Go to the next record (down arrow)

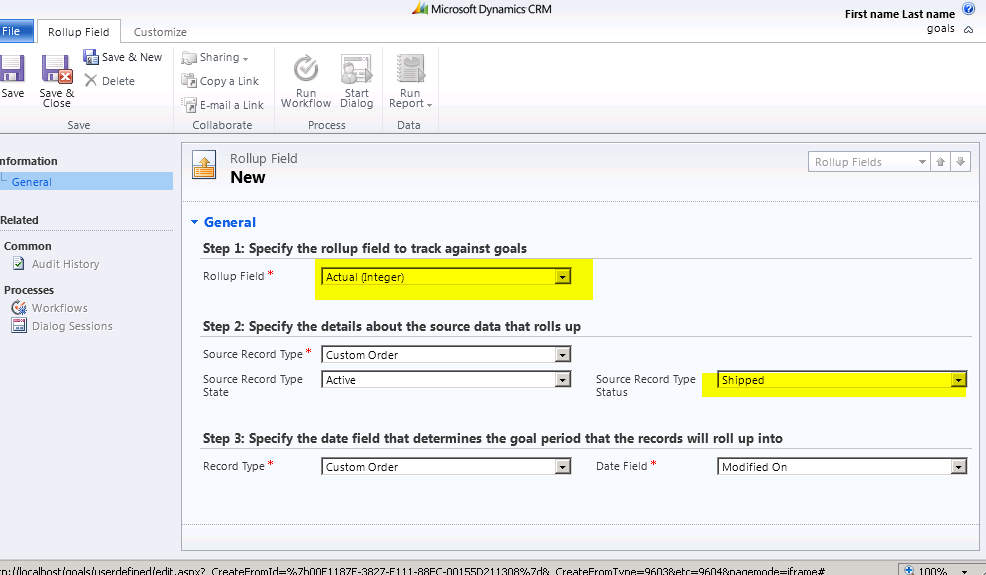click(x=960, y=162)
